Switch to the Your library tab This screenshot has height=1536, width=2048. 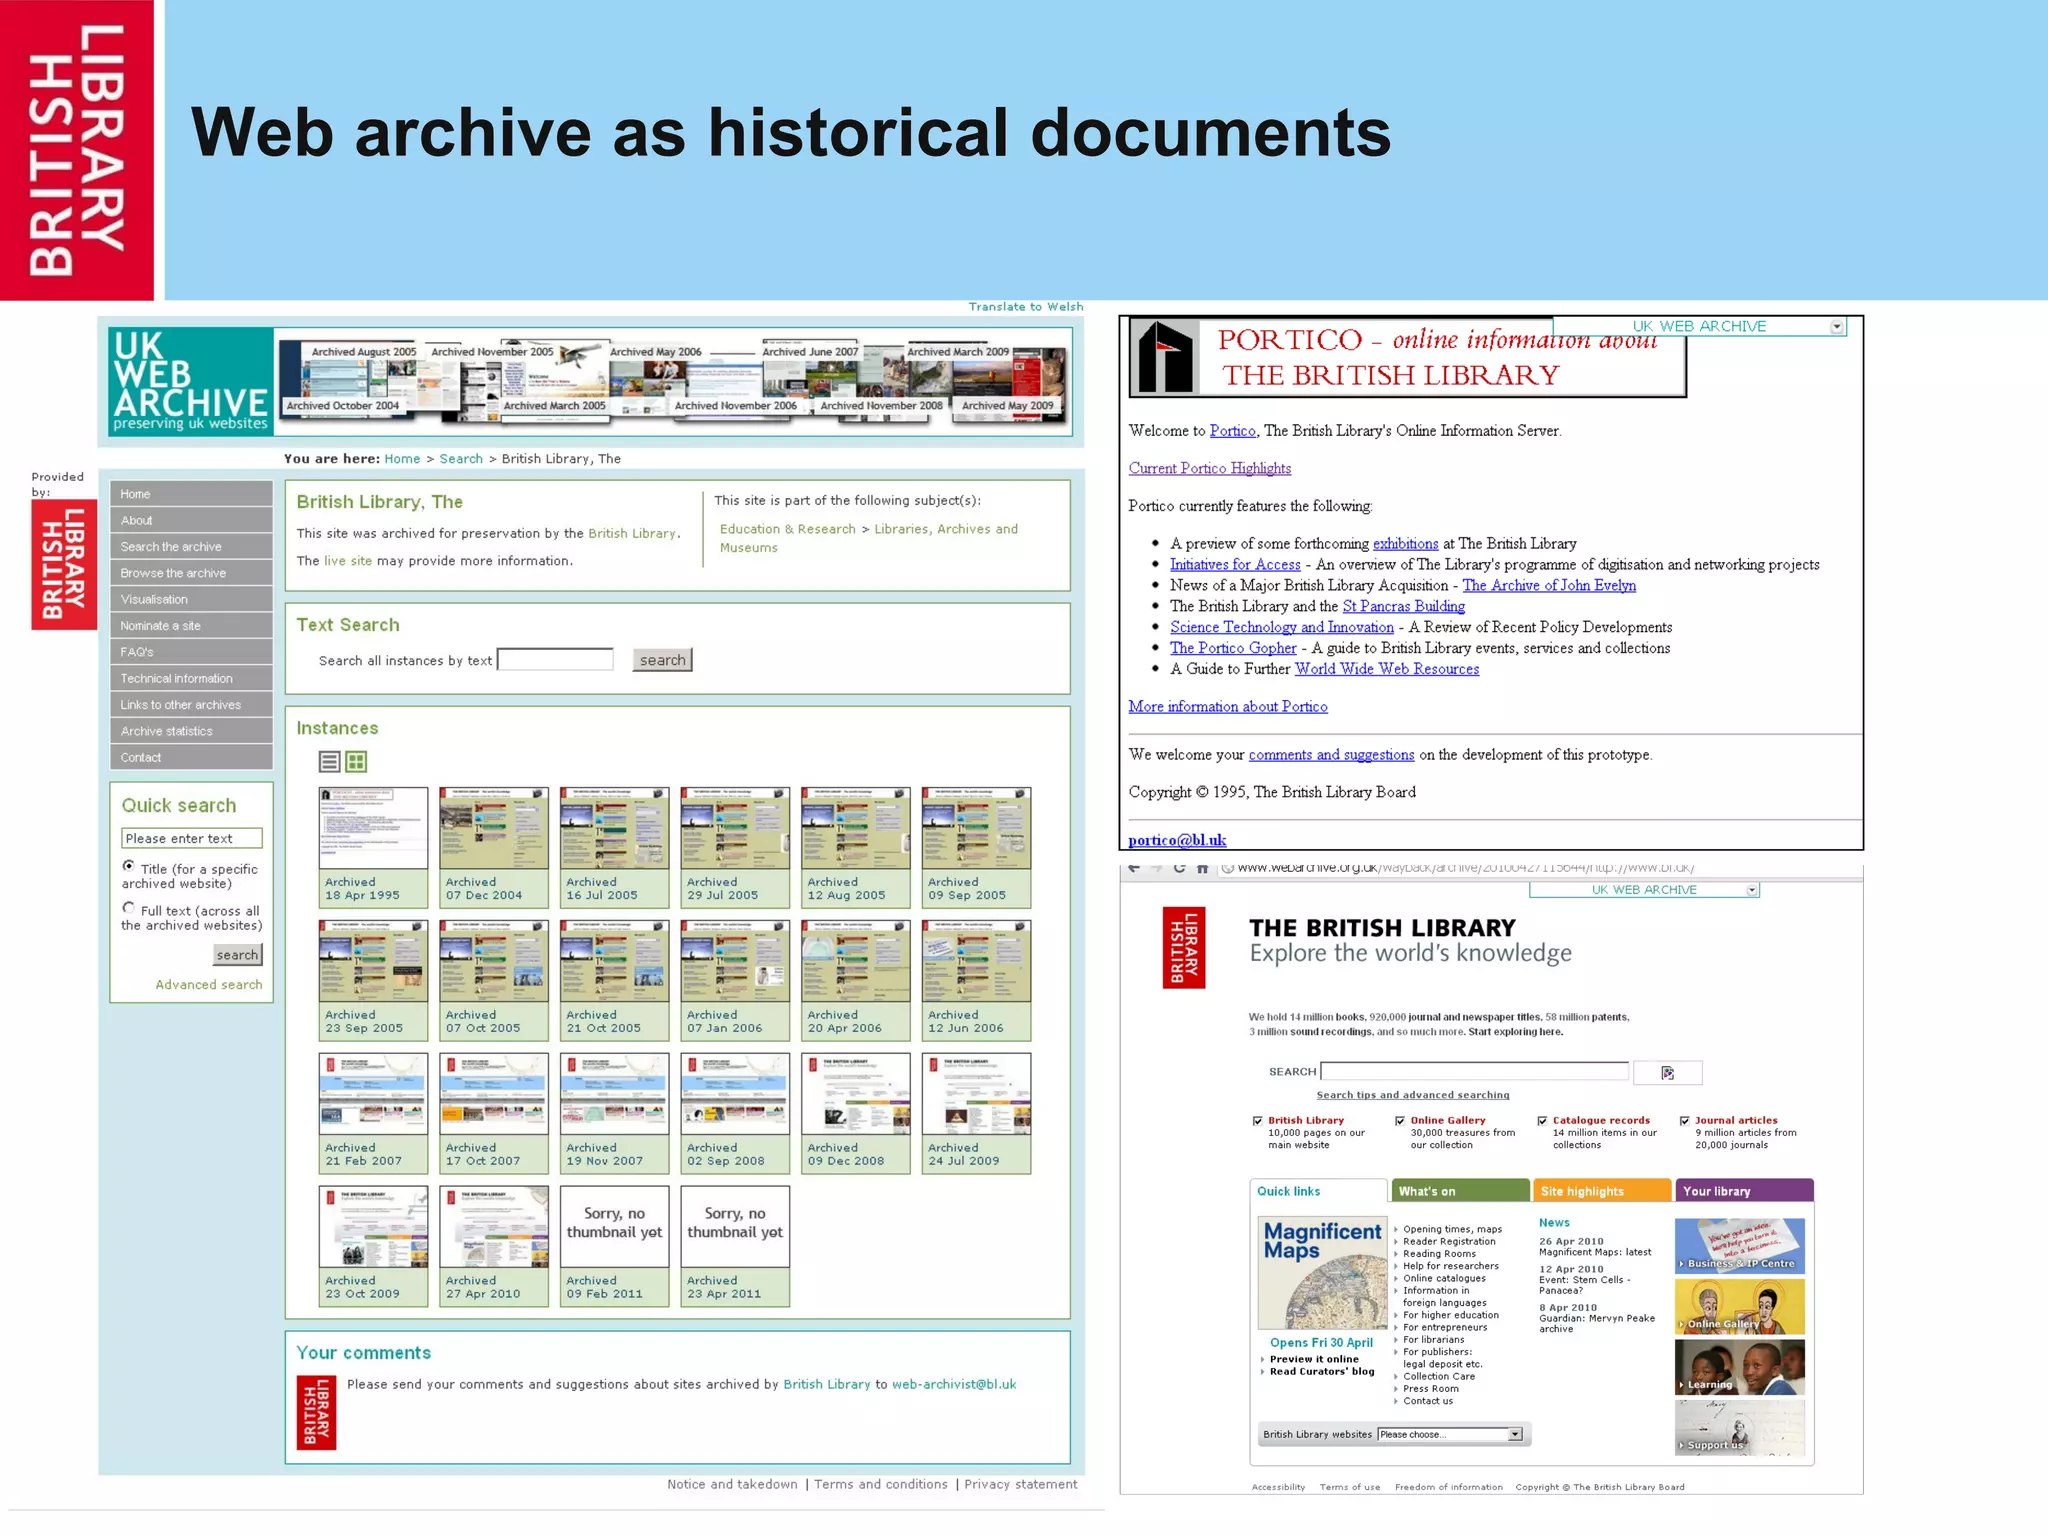pyautogui.click(x=1744, y=1191)
